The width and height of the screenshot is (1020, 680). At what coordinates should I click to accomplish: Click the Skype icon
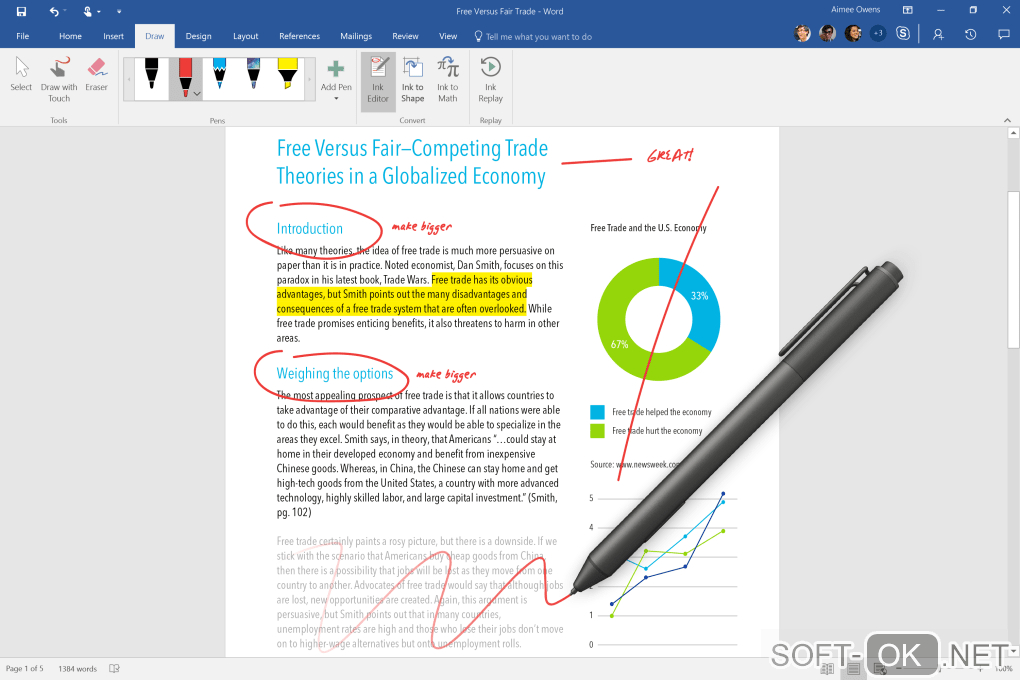(x=903, y=33)
